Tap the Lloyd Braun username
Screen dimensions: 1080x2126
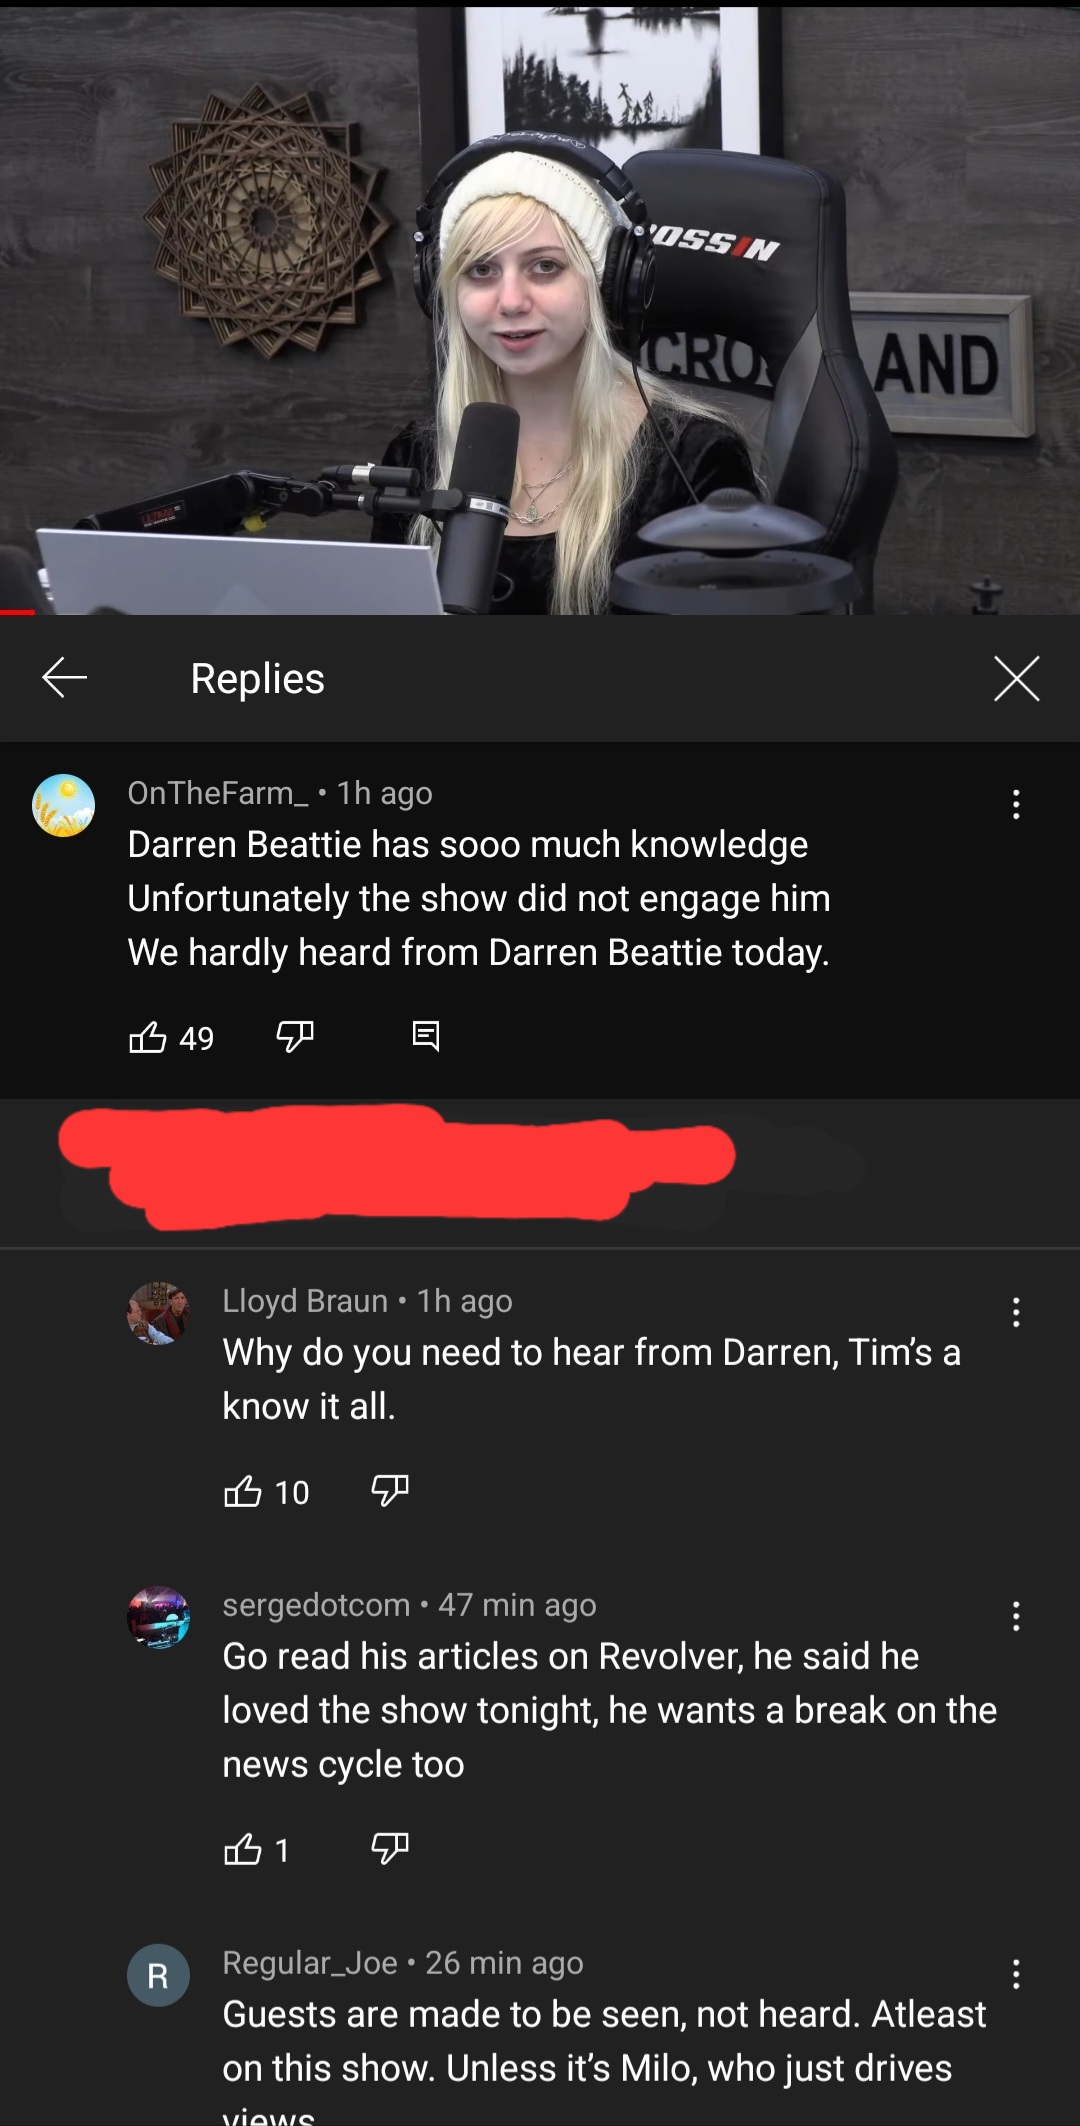(305, 1301)
